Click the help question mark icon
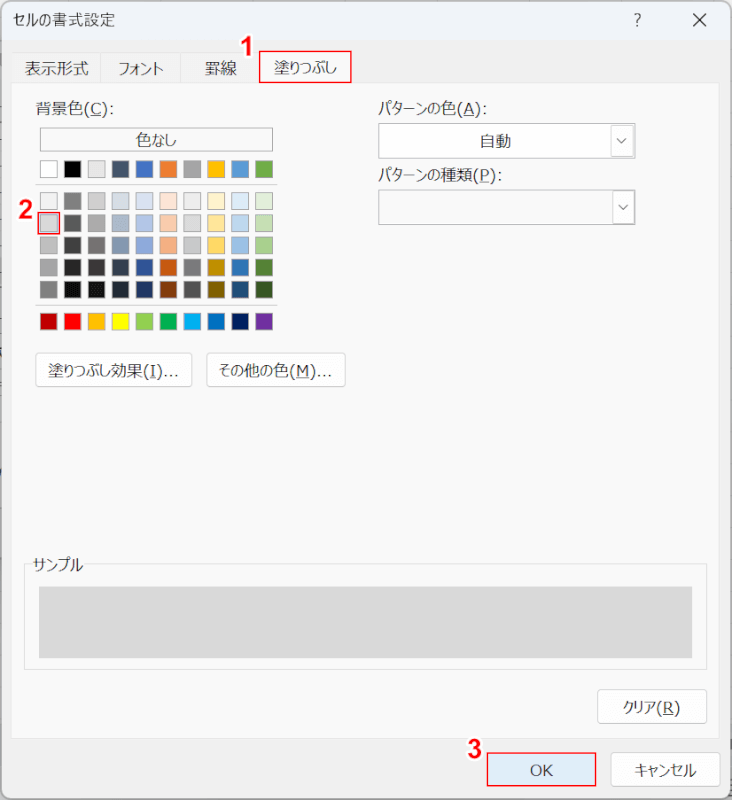This screenshot has height=800, width=732. point(637,20)
